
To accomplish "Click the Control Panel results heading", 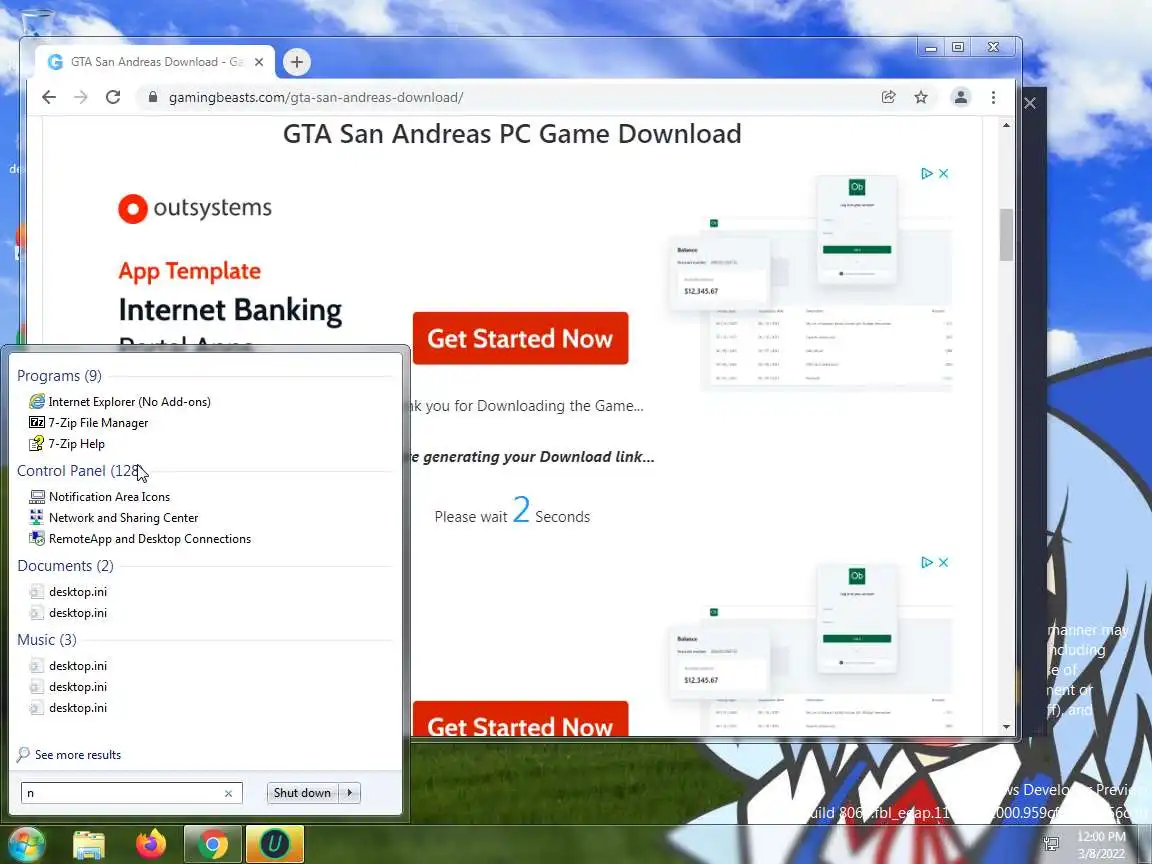I will click(79, 470).
